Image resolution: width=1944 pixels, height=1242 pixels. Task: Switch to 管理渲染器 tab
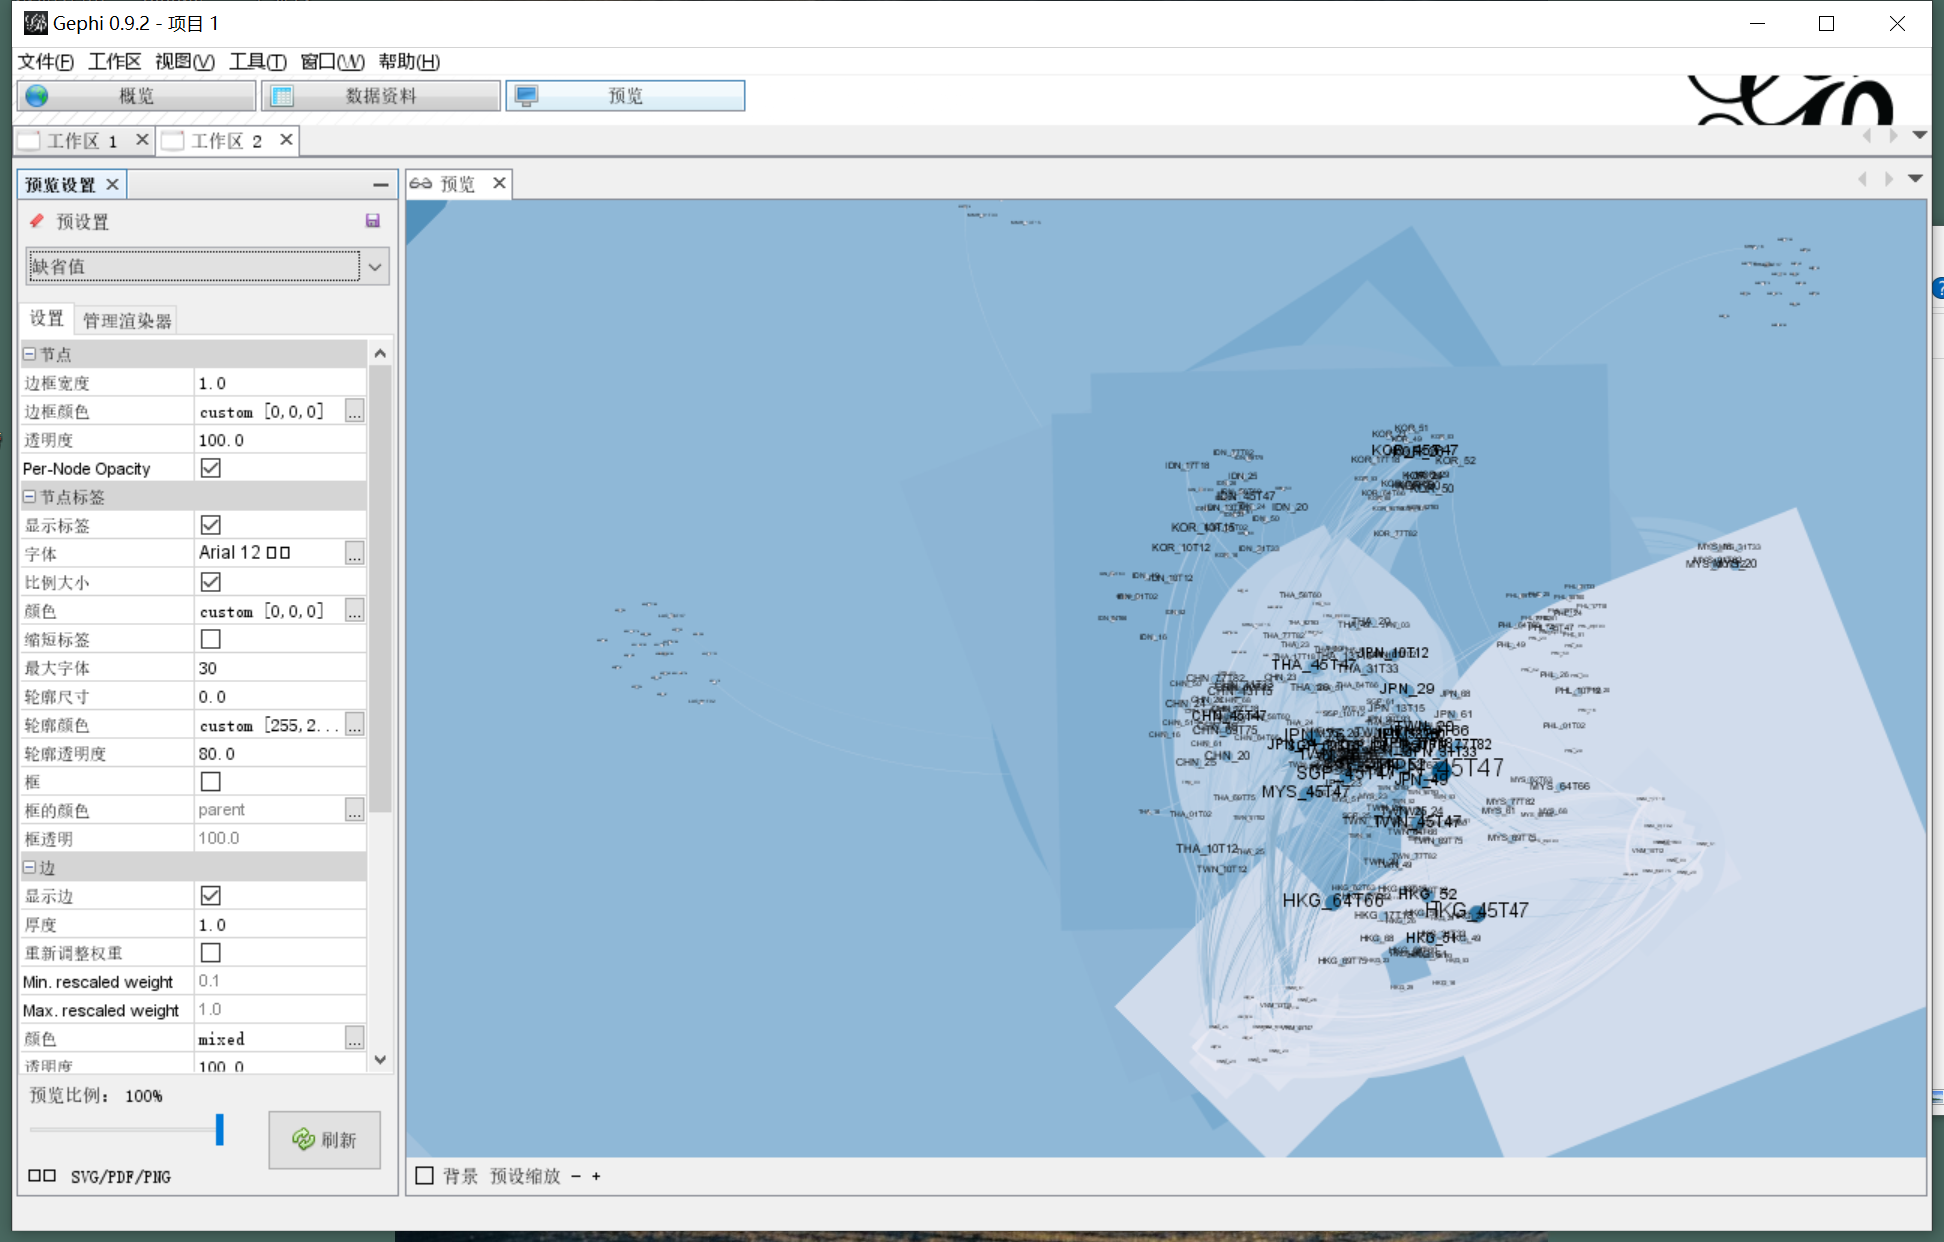point(127,321)
